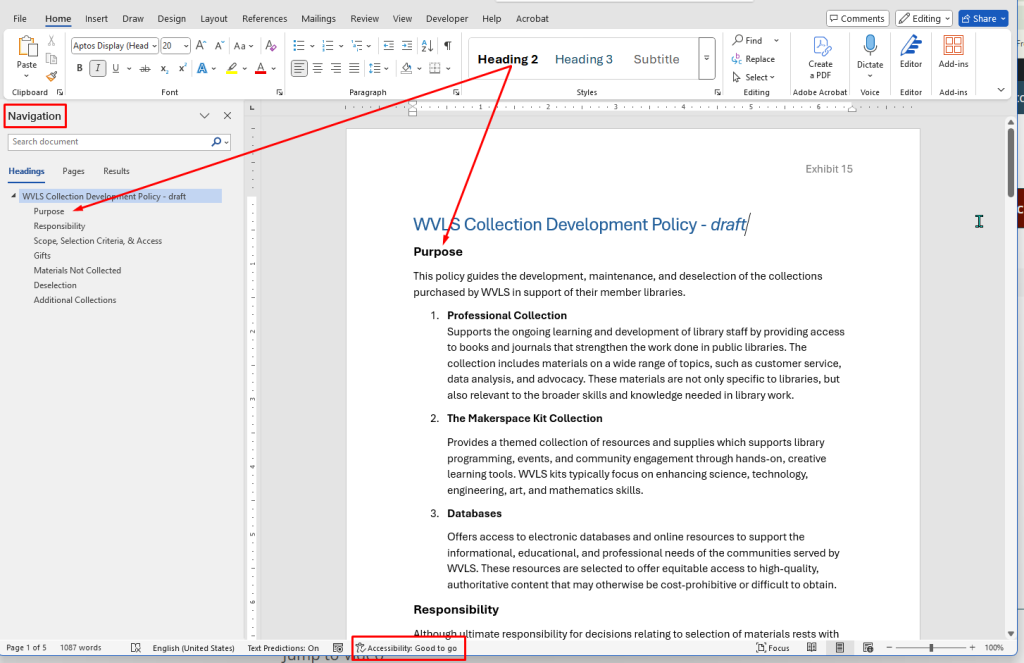Justify the paragraph text
The width and height of the screenshot is (1024, 663).
click(x=354, y=68)
